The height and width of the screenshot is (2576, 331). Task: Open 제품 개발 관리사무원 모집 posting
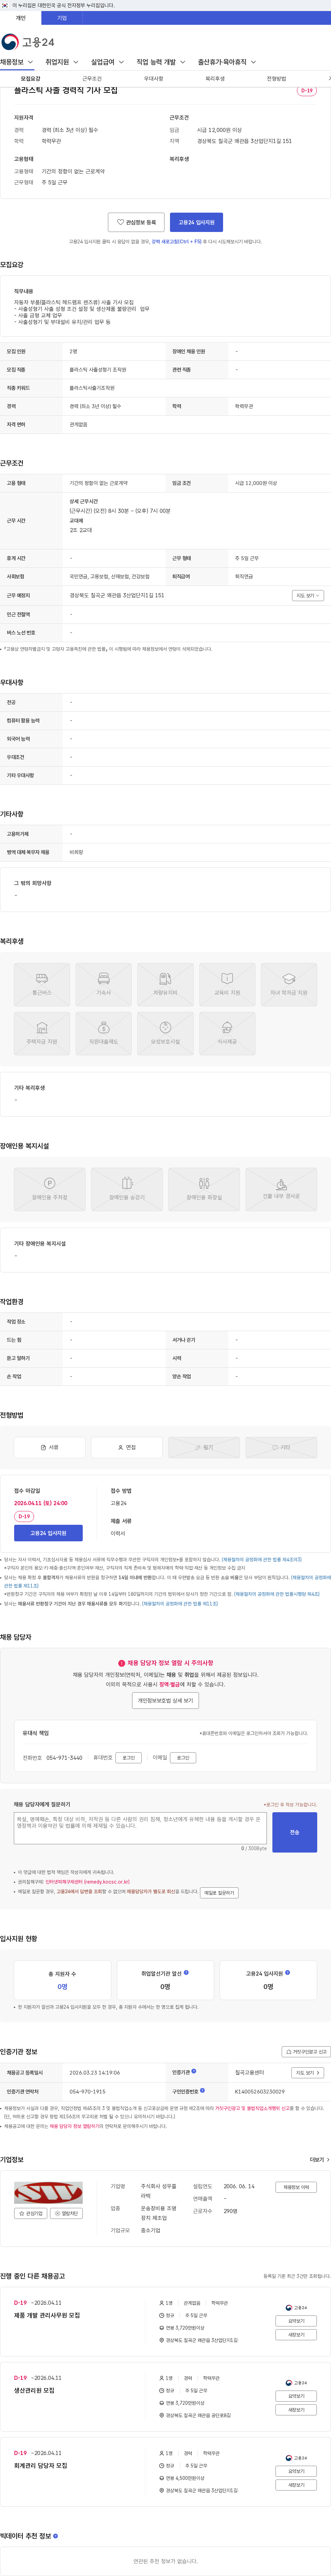(47, 2315)
